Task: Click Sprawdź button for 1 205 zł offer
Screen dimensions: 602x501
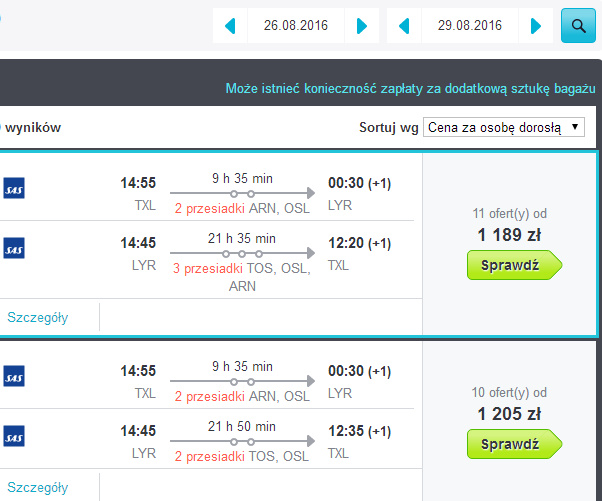Action: pos(514,444)
